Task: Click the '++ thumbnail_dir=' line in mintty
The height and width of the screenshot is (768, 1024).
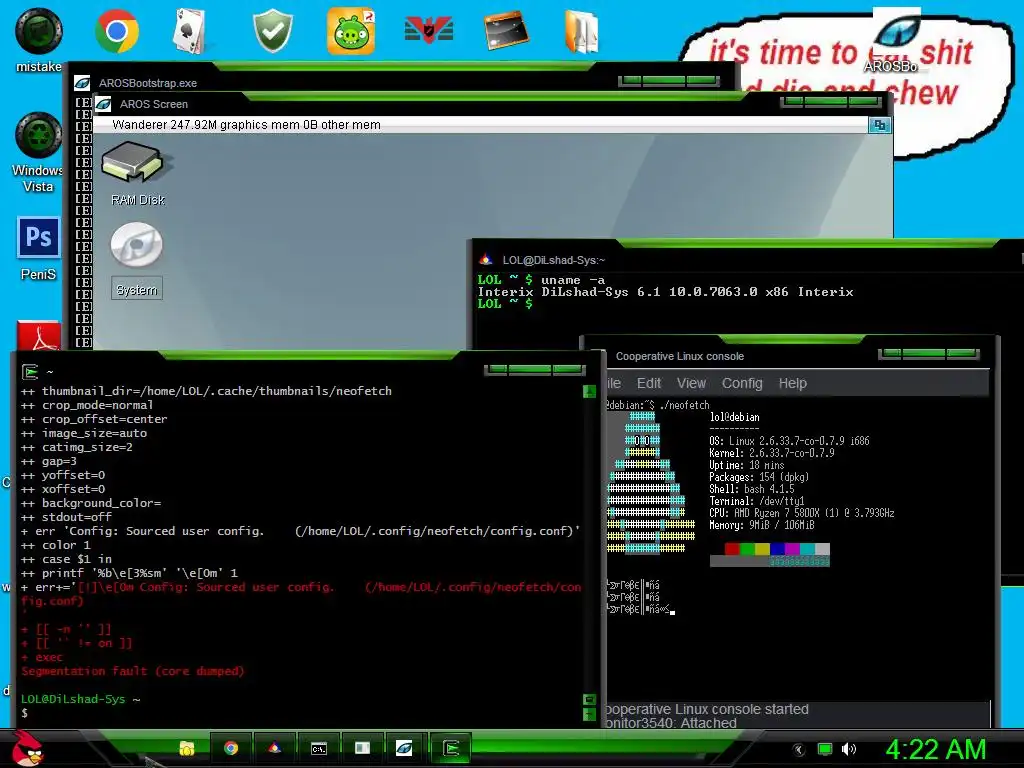Action: tap(206, 391)
